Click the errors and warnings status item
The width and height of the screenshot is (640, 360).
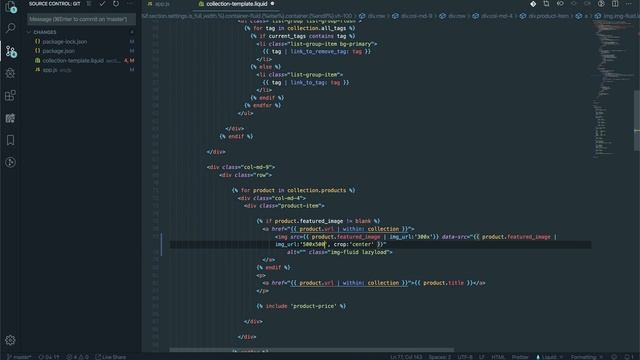click(x=78, y=357)
